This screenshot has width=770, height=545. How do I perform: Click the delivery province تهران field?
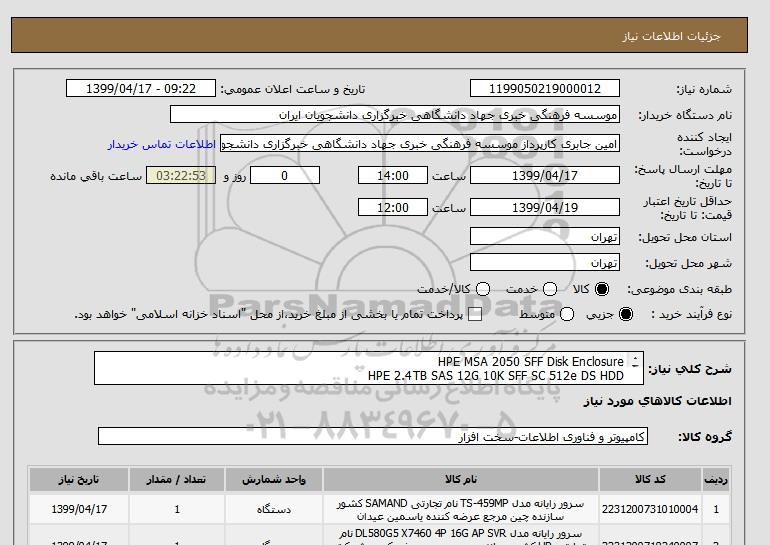point(545,236)
